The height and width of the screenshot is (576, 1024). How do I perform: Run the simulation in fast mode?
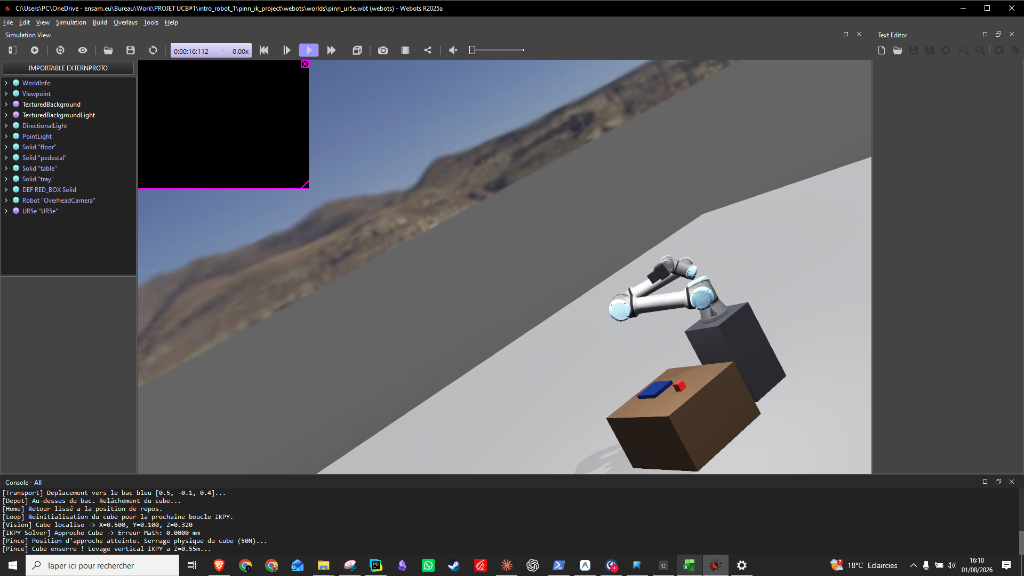(x=331, y=50)
